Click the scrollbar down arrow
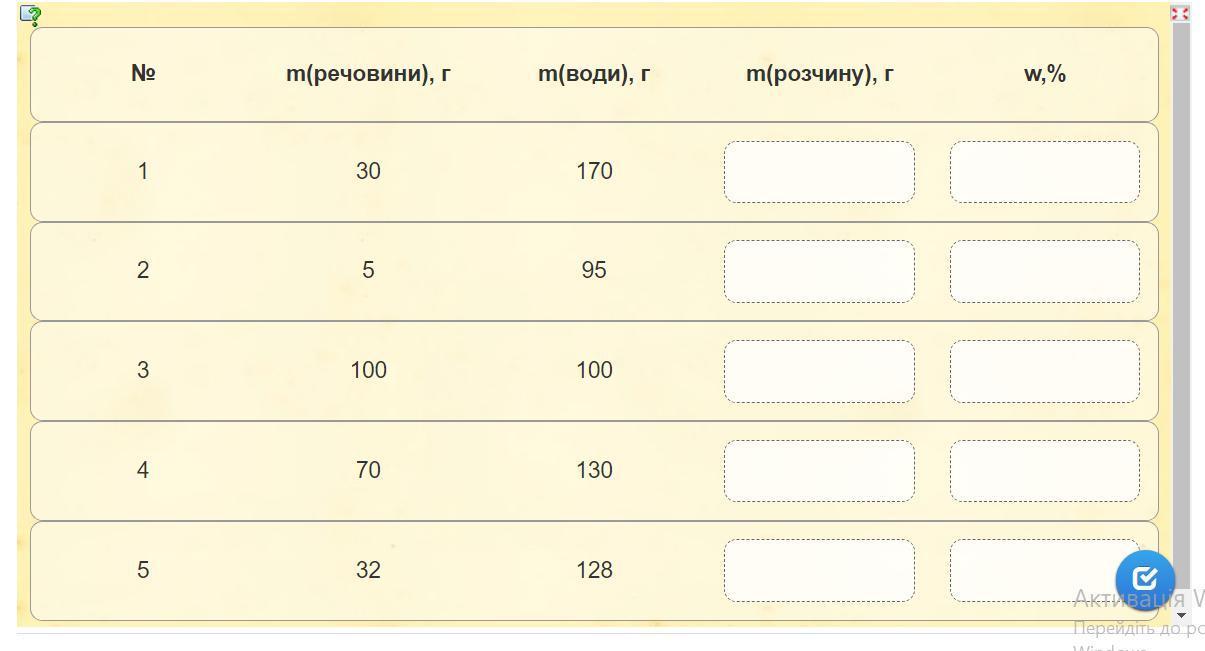Image resolution: width=1205 pixels, height=651 pixels. click(x=1181, y=615)
